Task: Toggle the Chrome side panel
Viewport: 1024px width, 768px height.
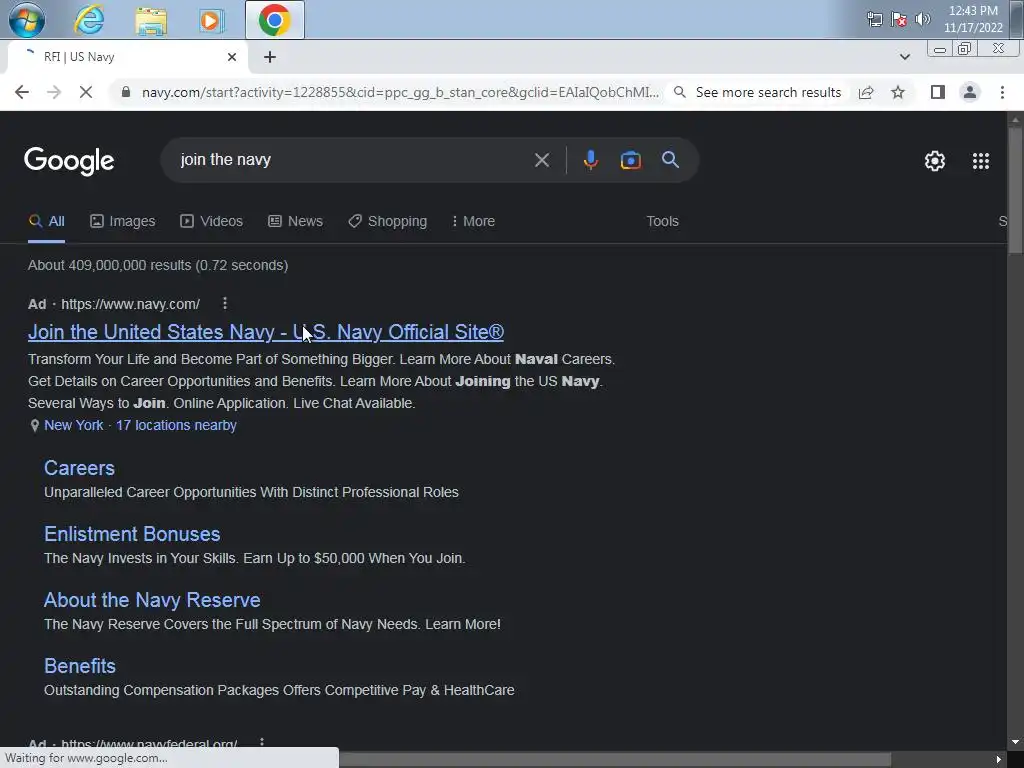Action: [x=938, y=92]
